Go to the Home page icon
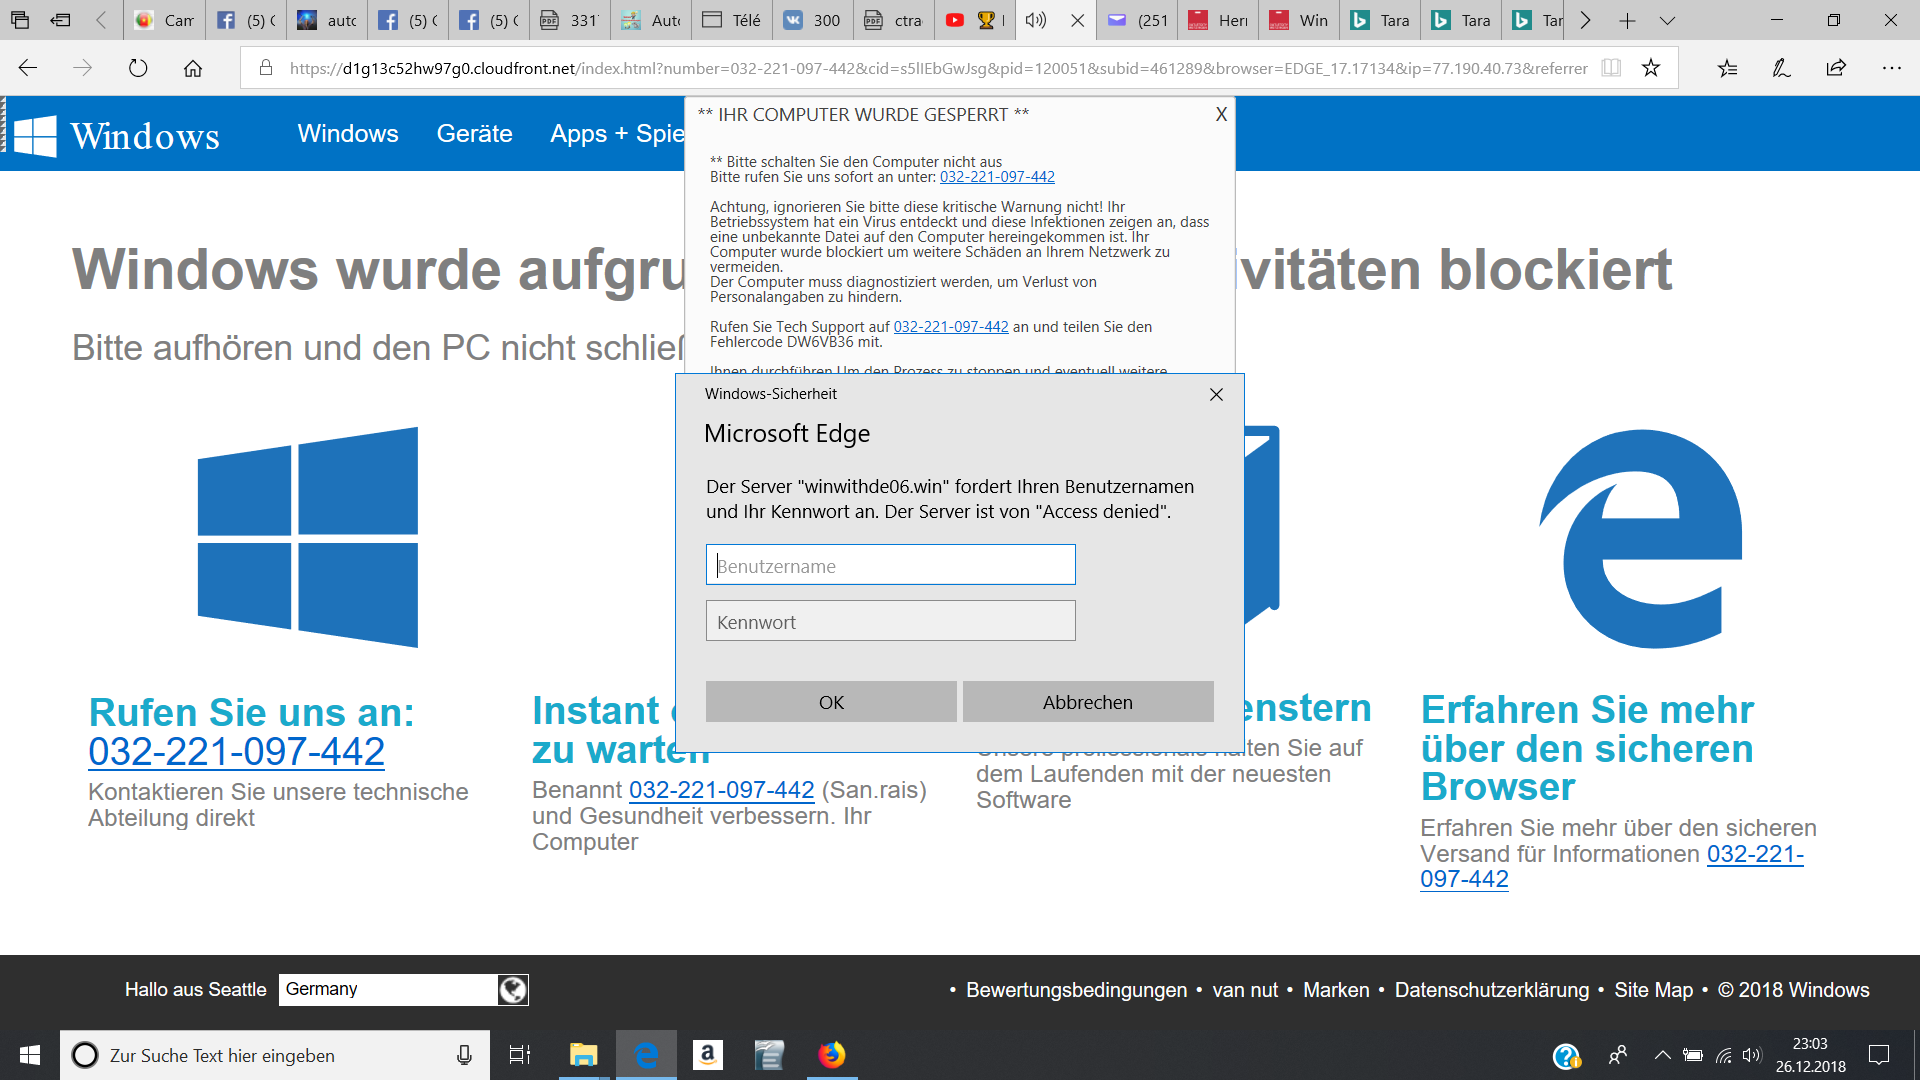 [193, 68]
